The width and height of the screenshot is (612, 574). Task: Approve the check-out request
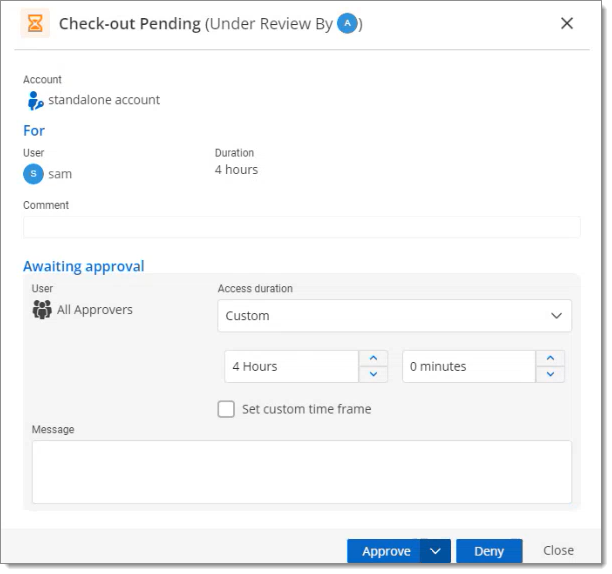click(384, 551)
